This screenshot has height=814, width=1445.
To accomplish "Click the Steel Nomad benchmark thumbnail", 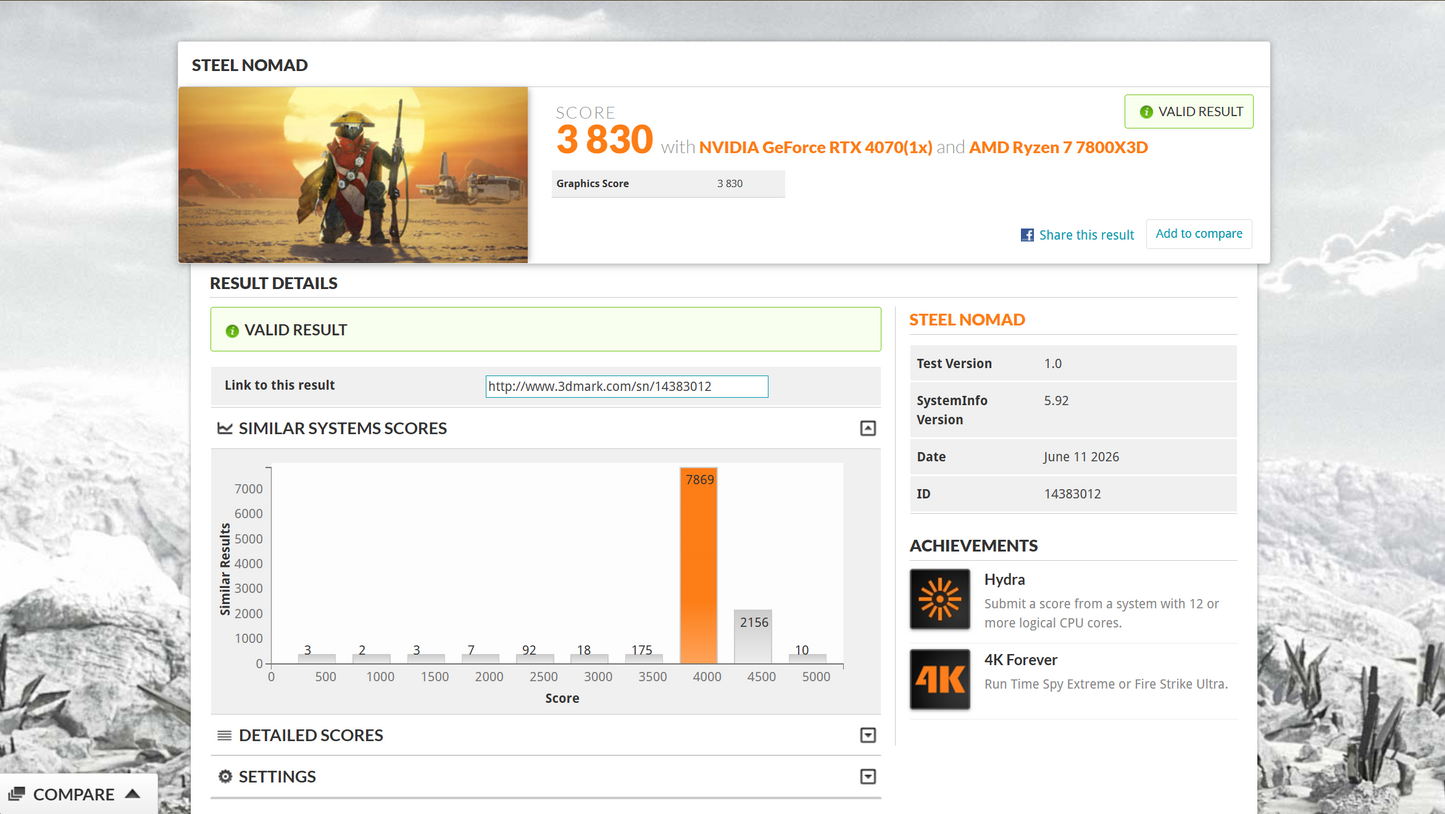I will 353,175.
